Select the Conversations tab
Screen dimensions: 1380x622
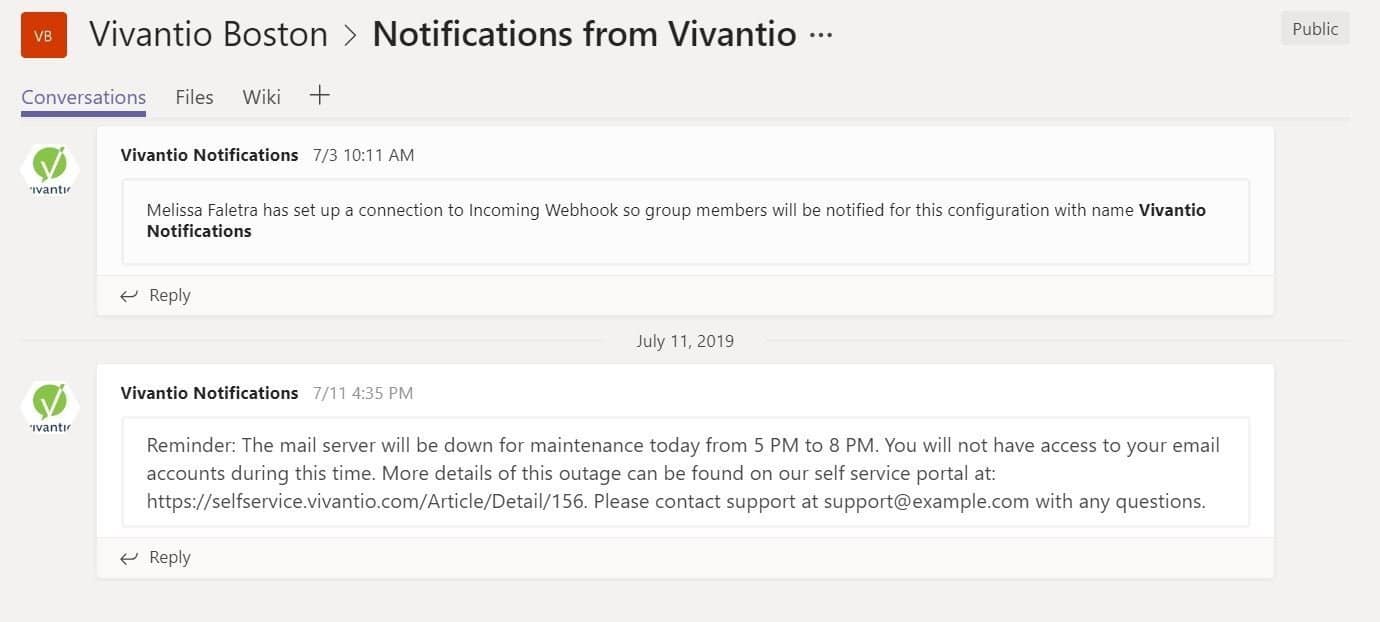coord(83,96)
